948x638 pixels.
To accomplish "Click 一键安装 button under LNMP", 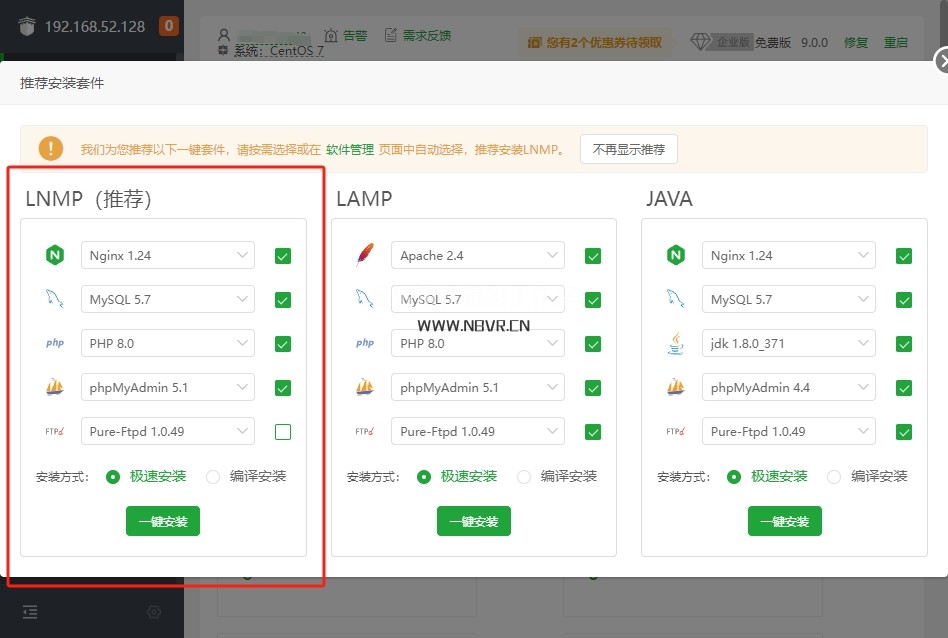I will click(x=163, y=521).
